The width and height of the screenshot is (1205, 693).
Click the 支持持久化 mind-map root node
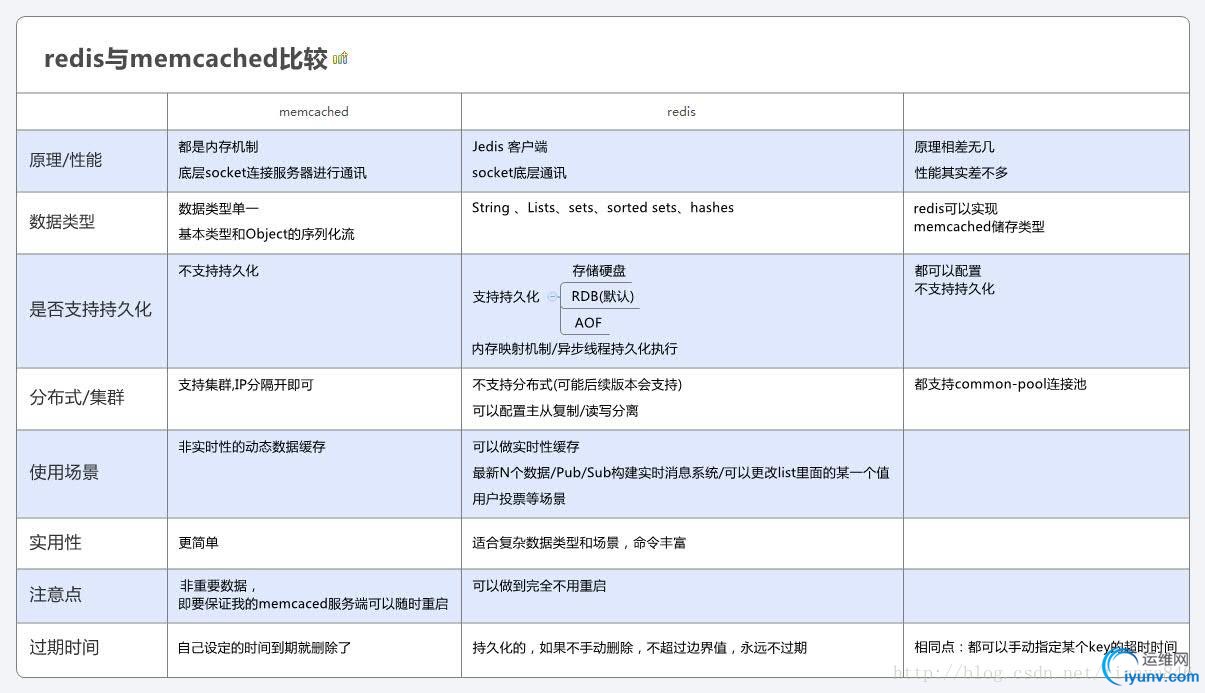point(506,297)
